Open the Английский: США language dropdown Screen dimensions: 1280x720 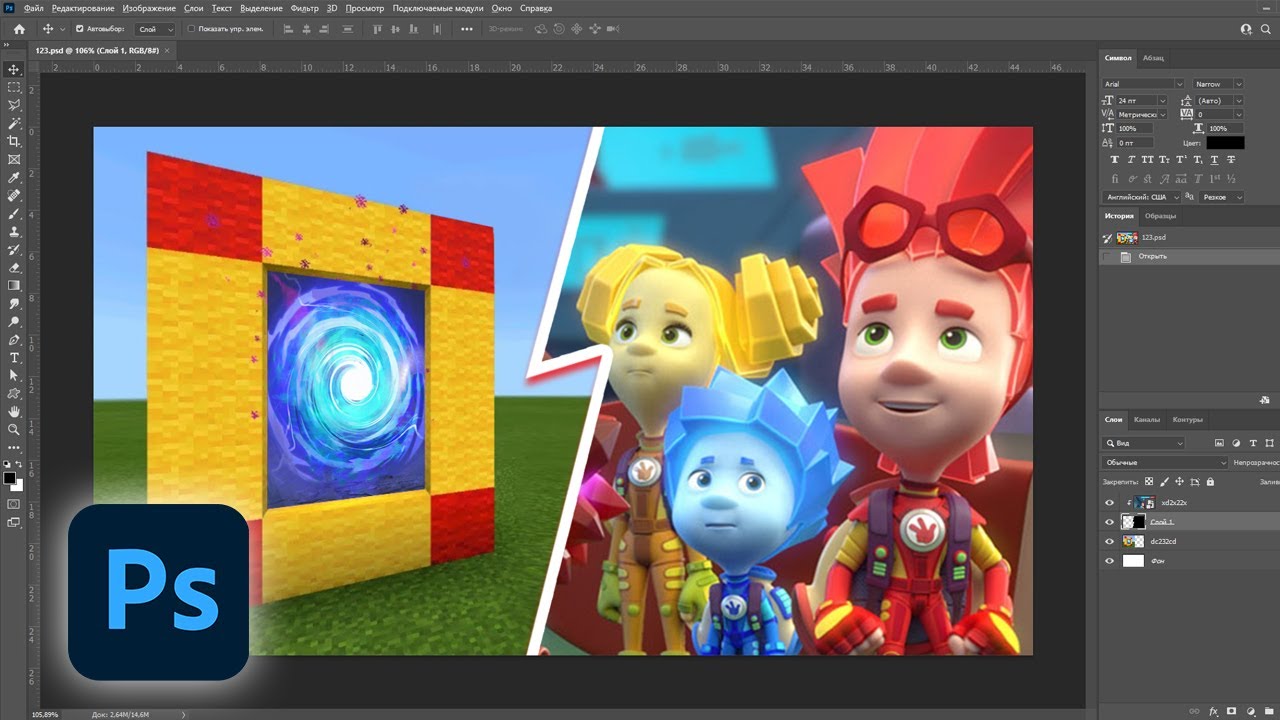[x=1142, y=197]
